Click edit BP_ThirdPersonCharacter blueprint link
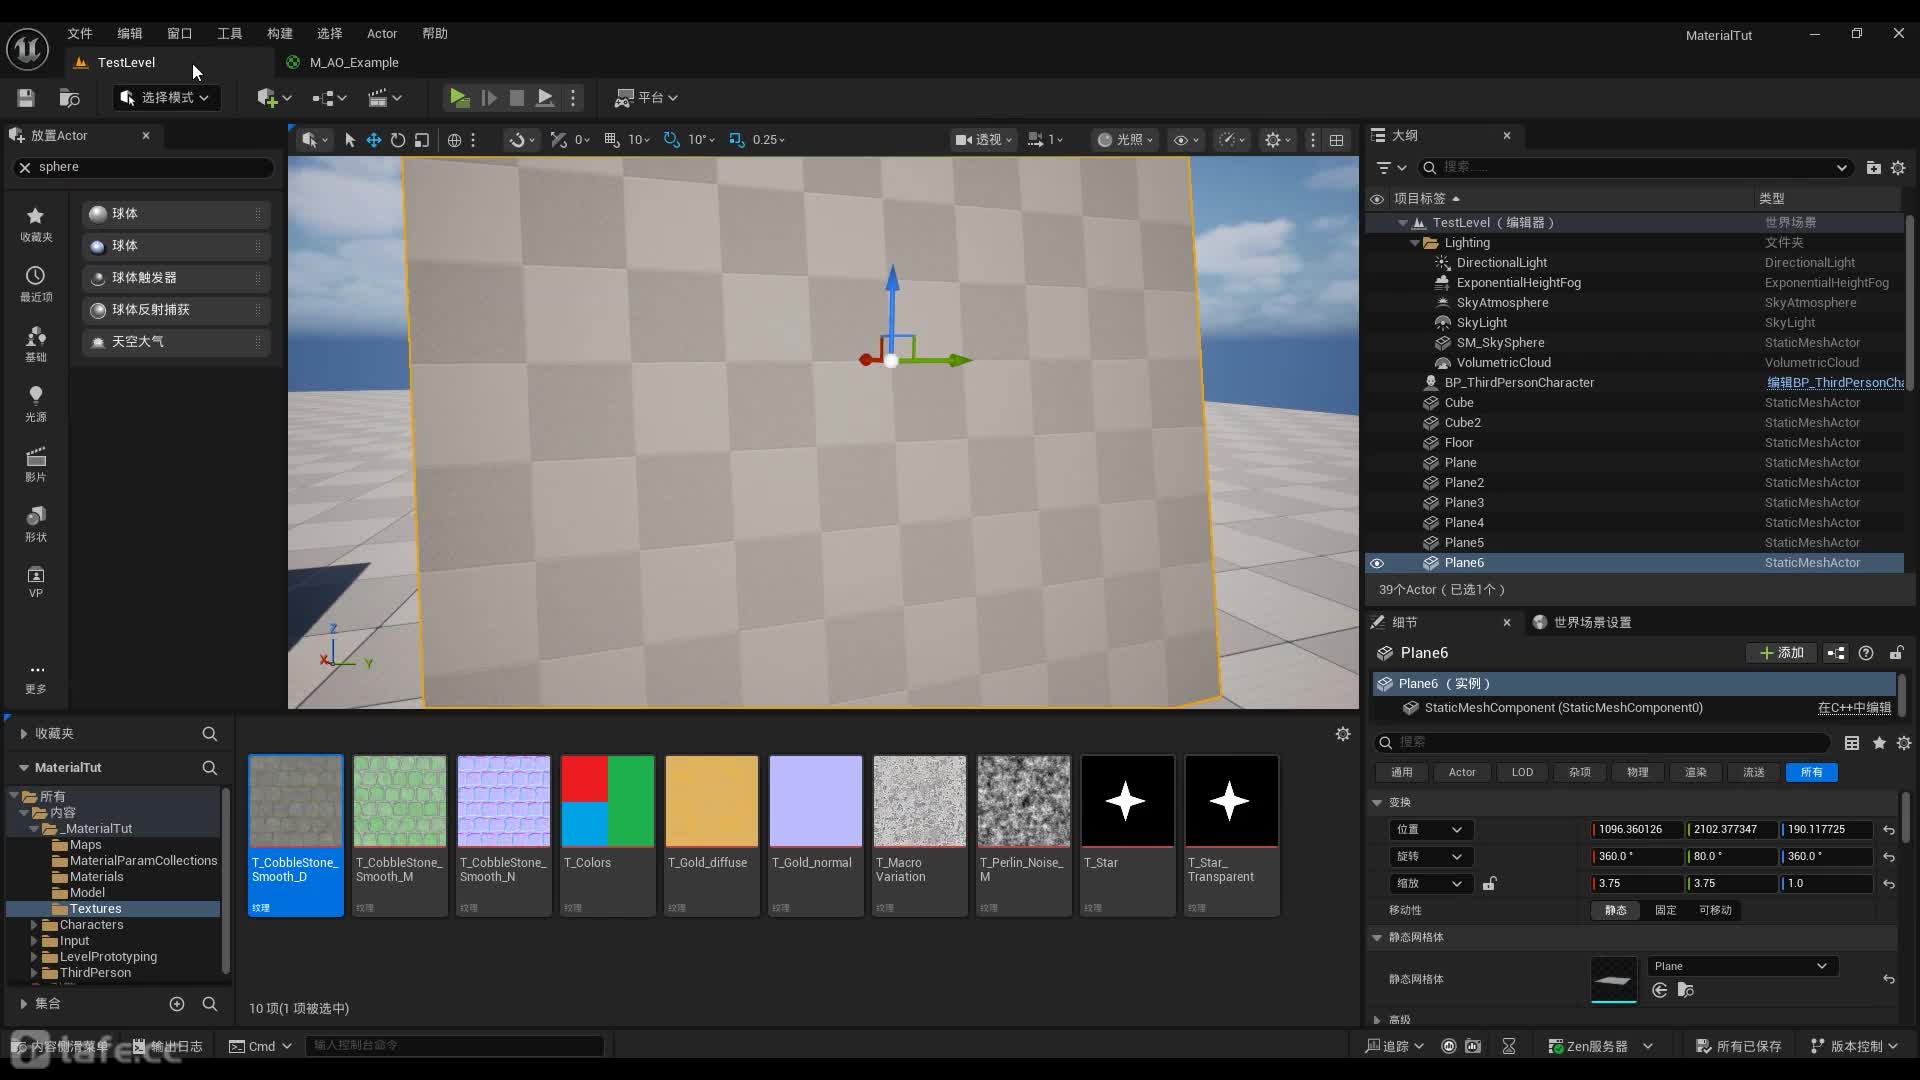The width and height of the screenshot is (1920, 1080). click(1834, 383)
